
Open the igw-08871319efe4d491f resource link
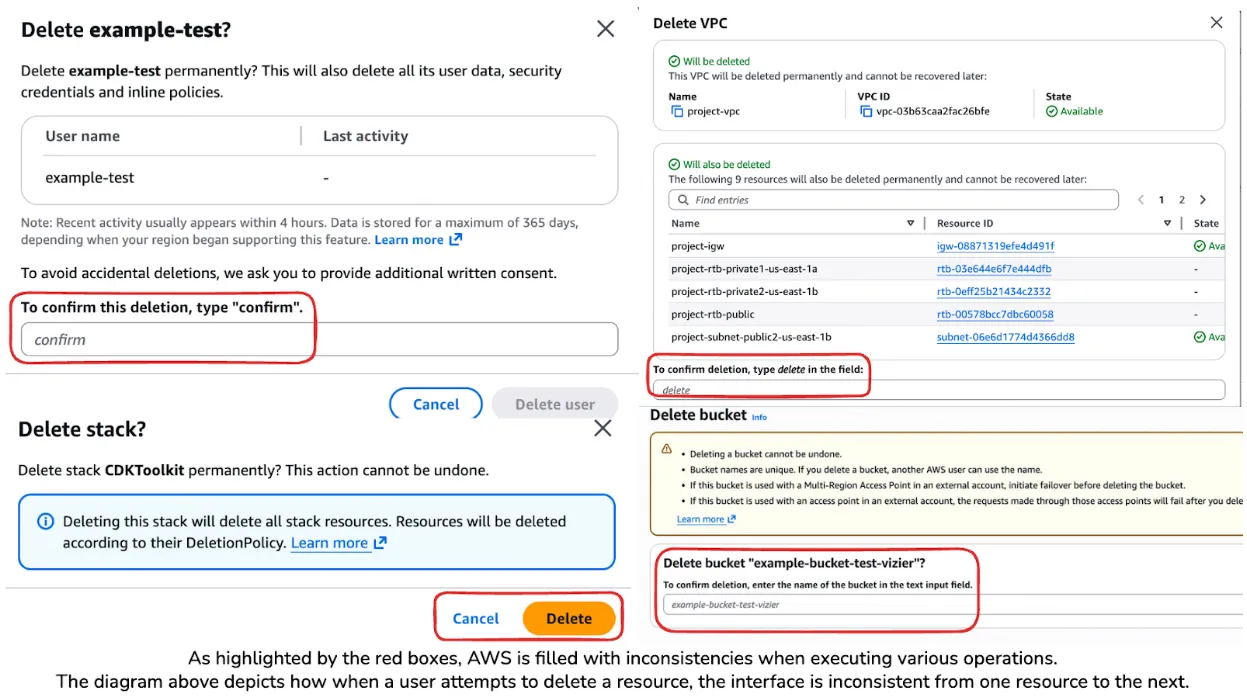tap(995, 246)
